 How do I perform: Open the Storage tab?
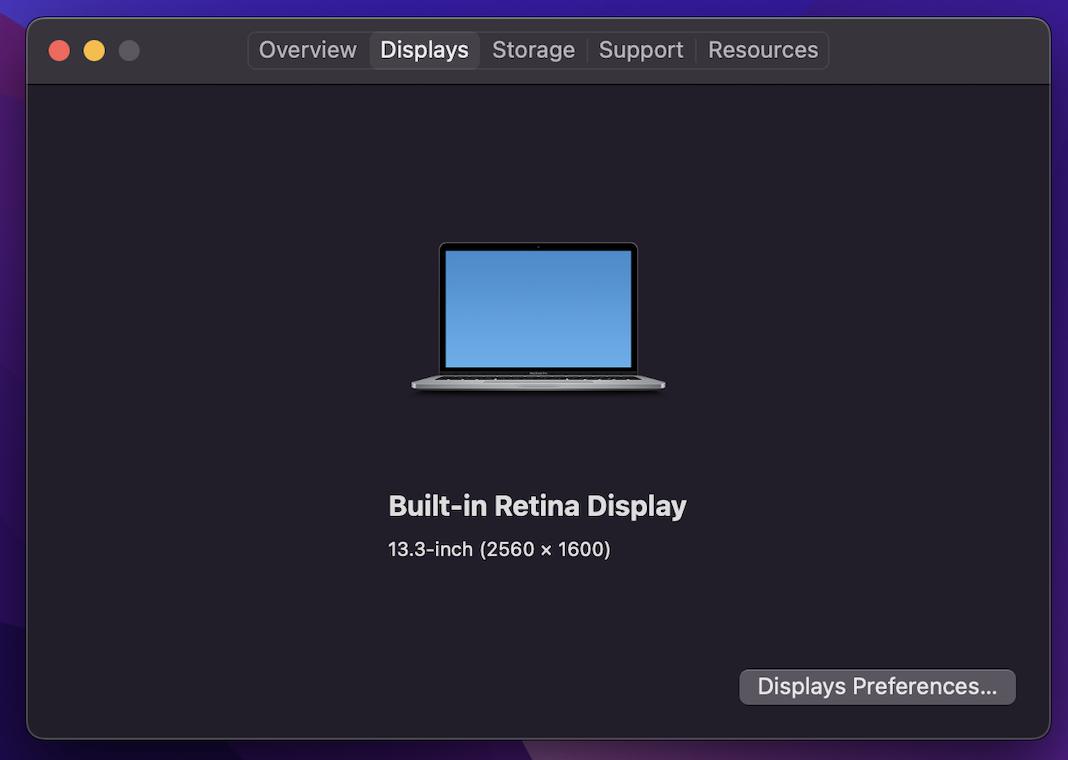(x=533, y=50)
